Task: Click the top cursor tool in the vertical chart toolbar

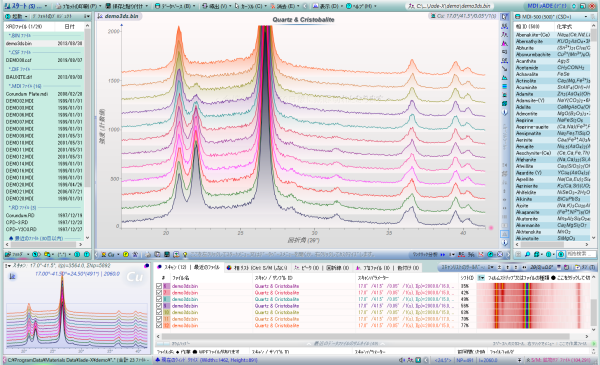Action: coord(505,16)
